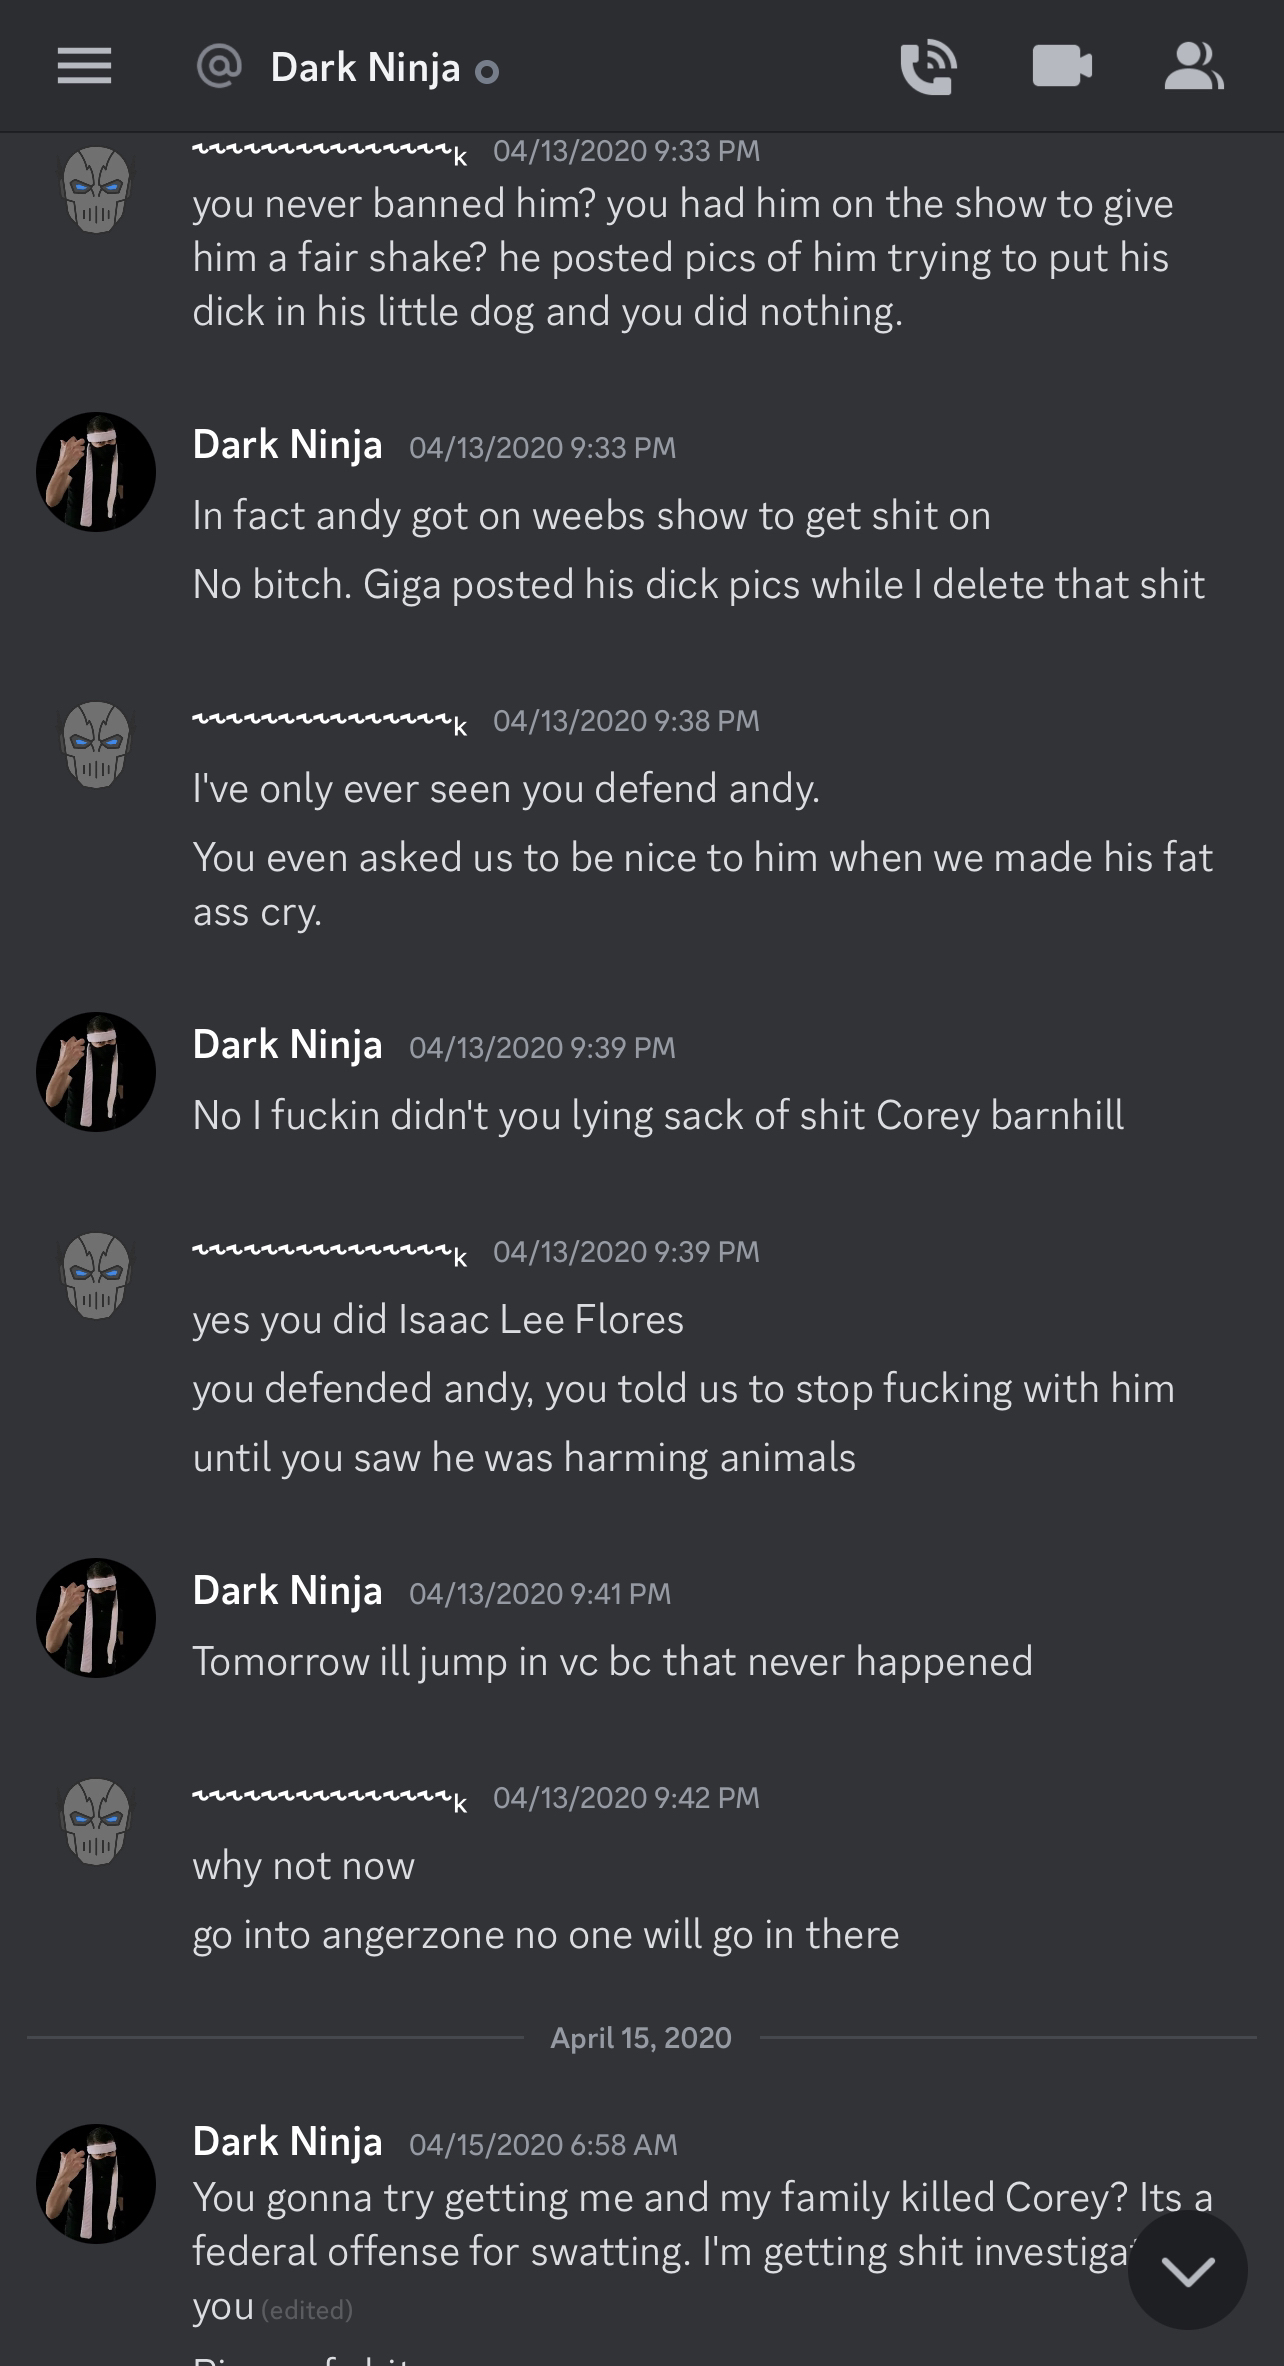This screenshot has height=2366, width=1284.
Task: Start a video call
Action: point(1062,67)
